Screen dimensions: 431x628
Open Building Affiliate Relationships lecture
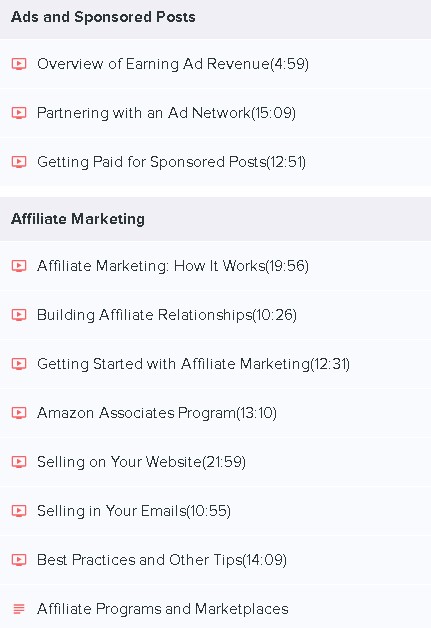click(216, 315)
